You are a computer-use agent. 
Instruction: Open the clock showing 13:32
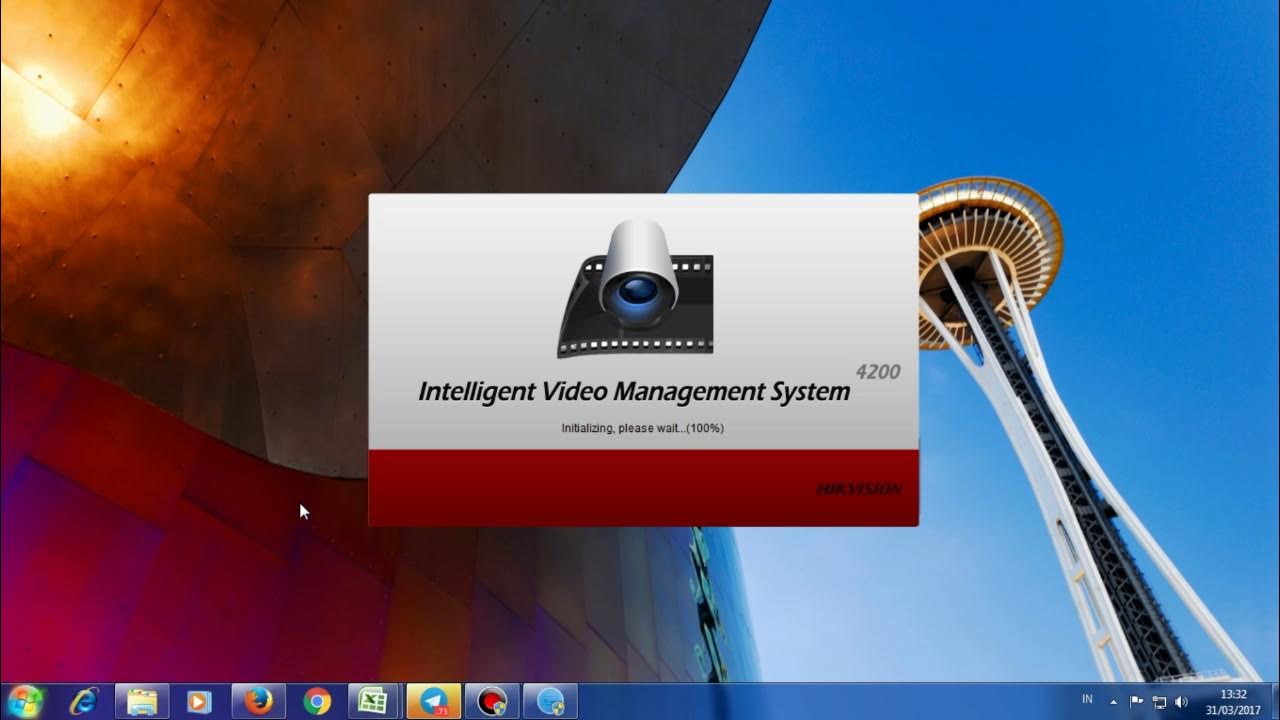pos(1233,702)
